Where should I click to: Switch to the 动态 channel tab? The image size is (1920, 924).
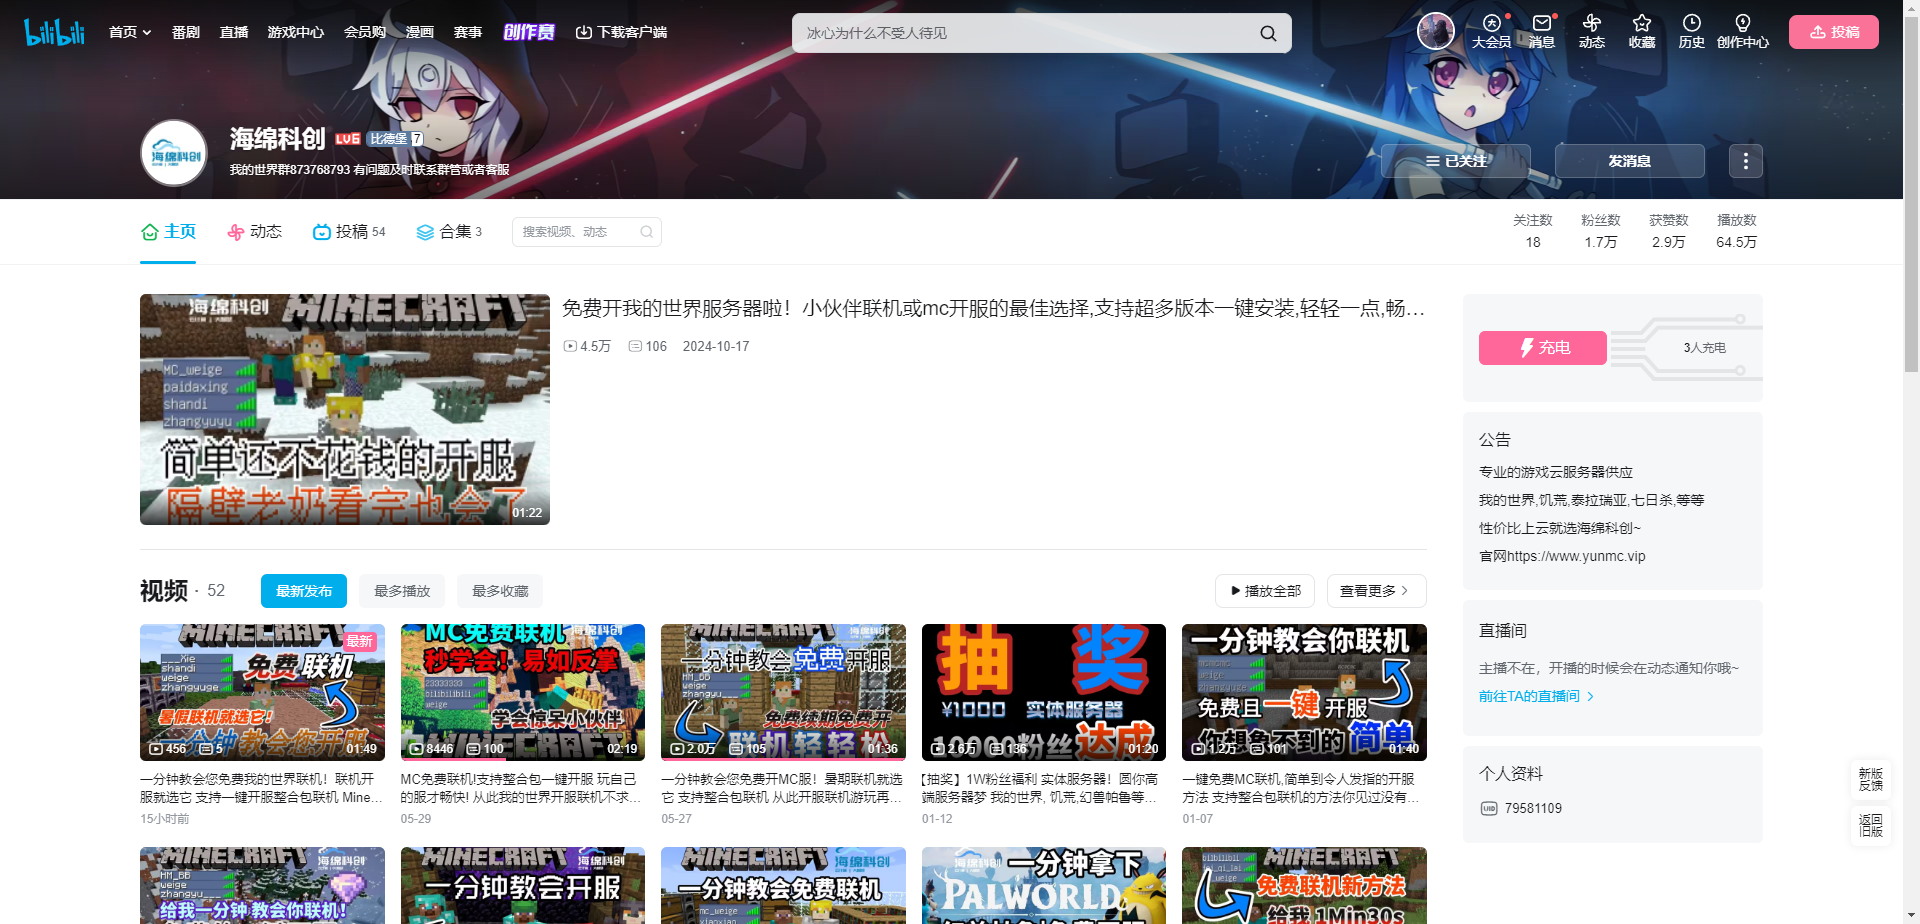[255, 232]
